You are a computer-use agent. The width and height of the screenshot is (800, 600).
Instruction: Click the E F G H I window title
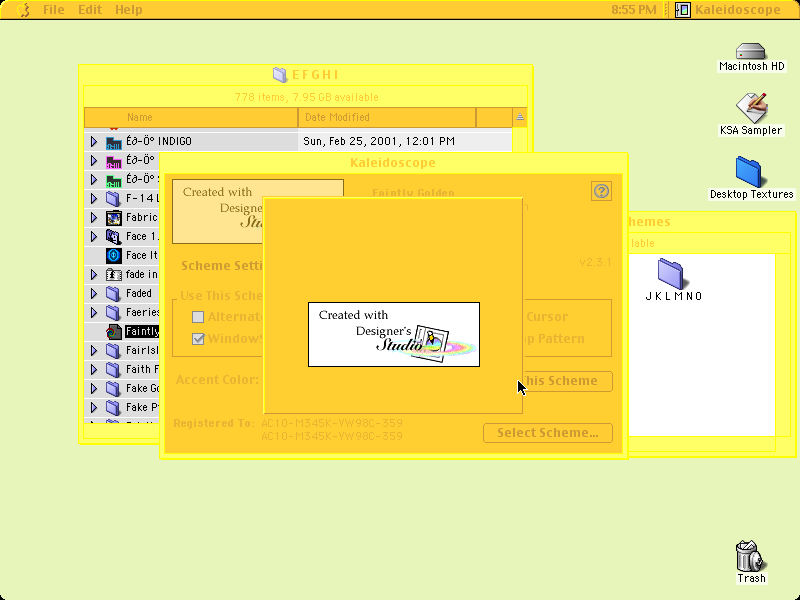[315, 75]
